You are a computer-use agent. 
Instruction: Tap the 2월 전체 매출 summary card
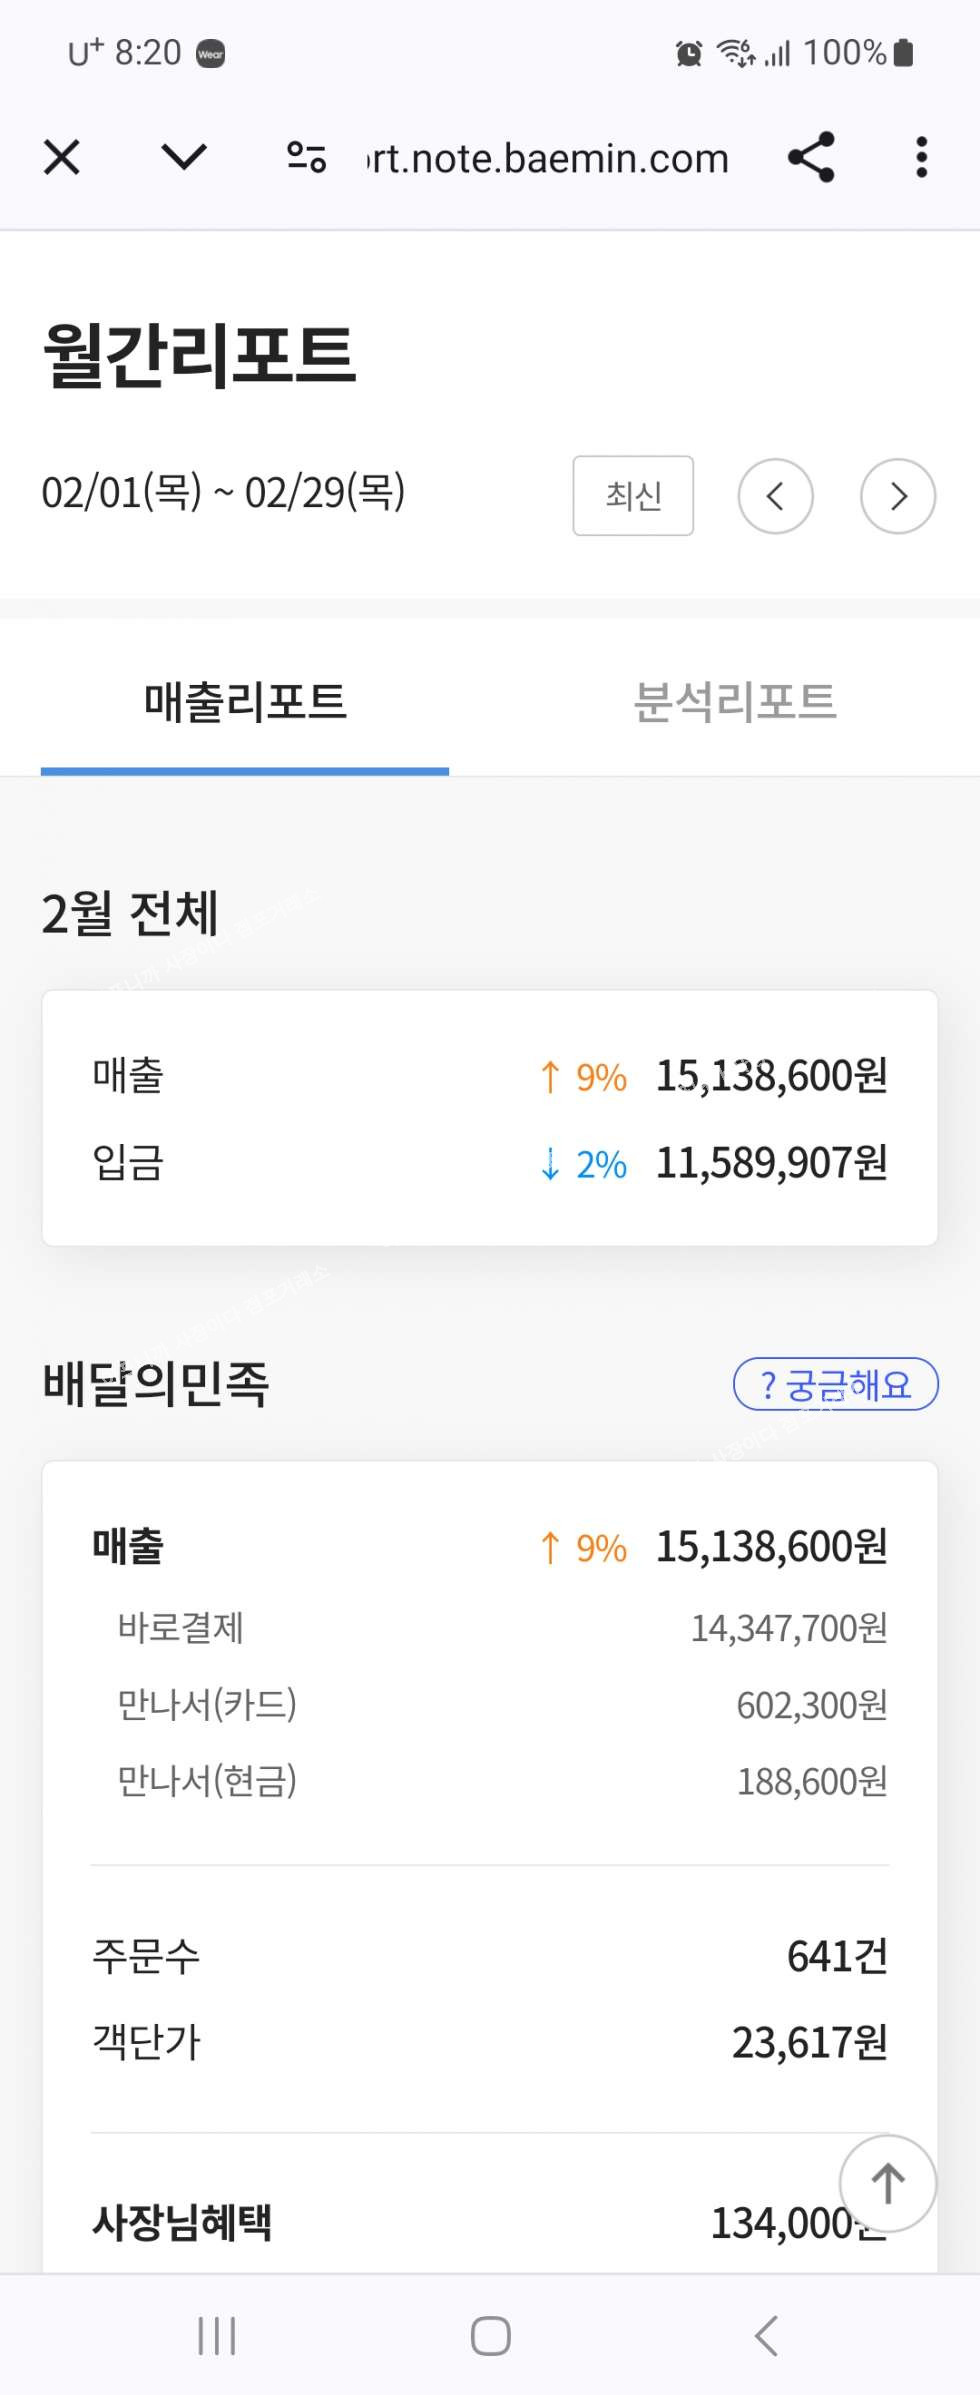490,1118
